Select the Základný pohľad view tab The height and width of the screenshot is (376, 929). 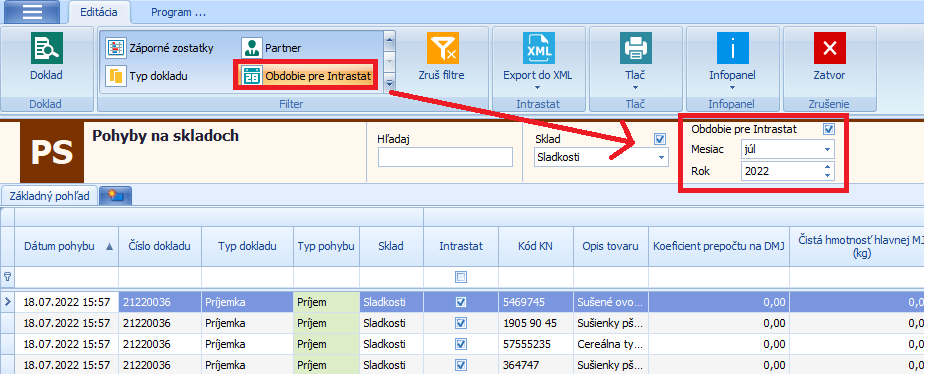coord(50,197)
